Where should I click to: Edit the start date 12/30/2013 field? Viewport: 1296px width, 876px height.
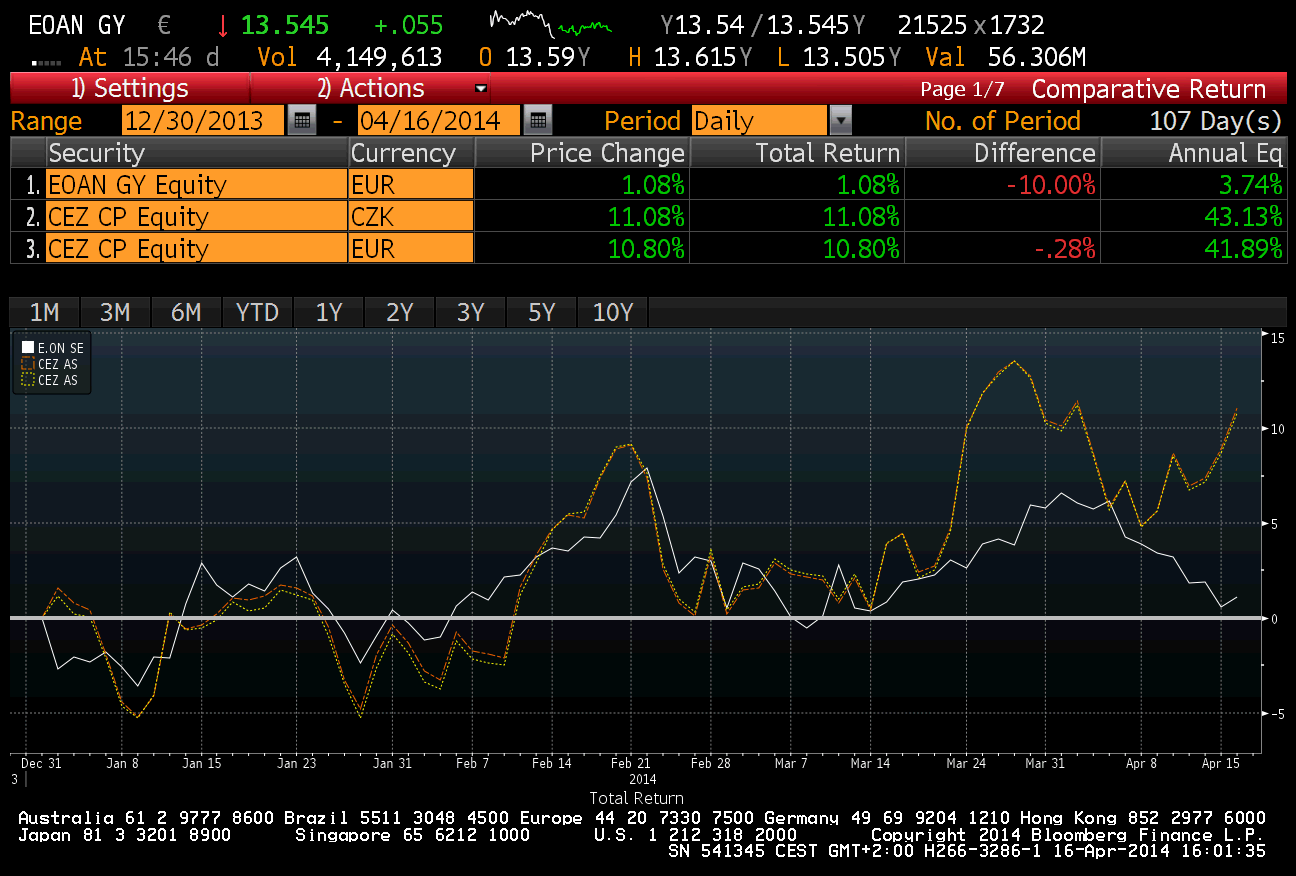click(203, 121)
